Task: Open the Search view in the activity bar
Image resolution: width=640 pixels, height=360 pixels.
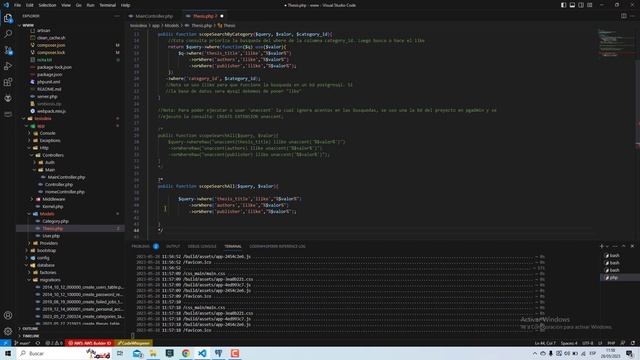Action: pos(8,34)
